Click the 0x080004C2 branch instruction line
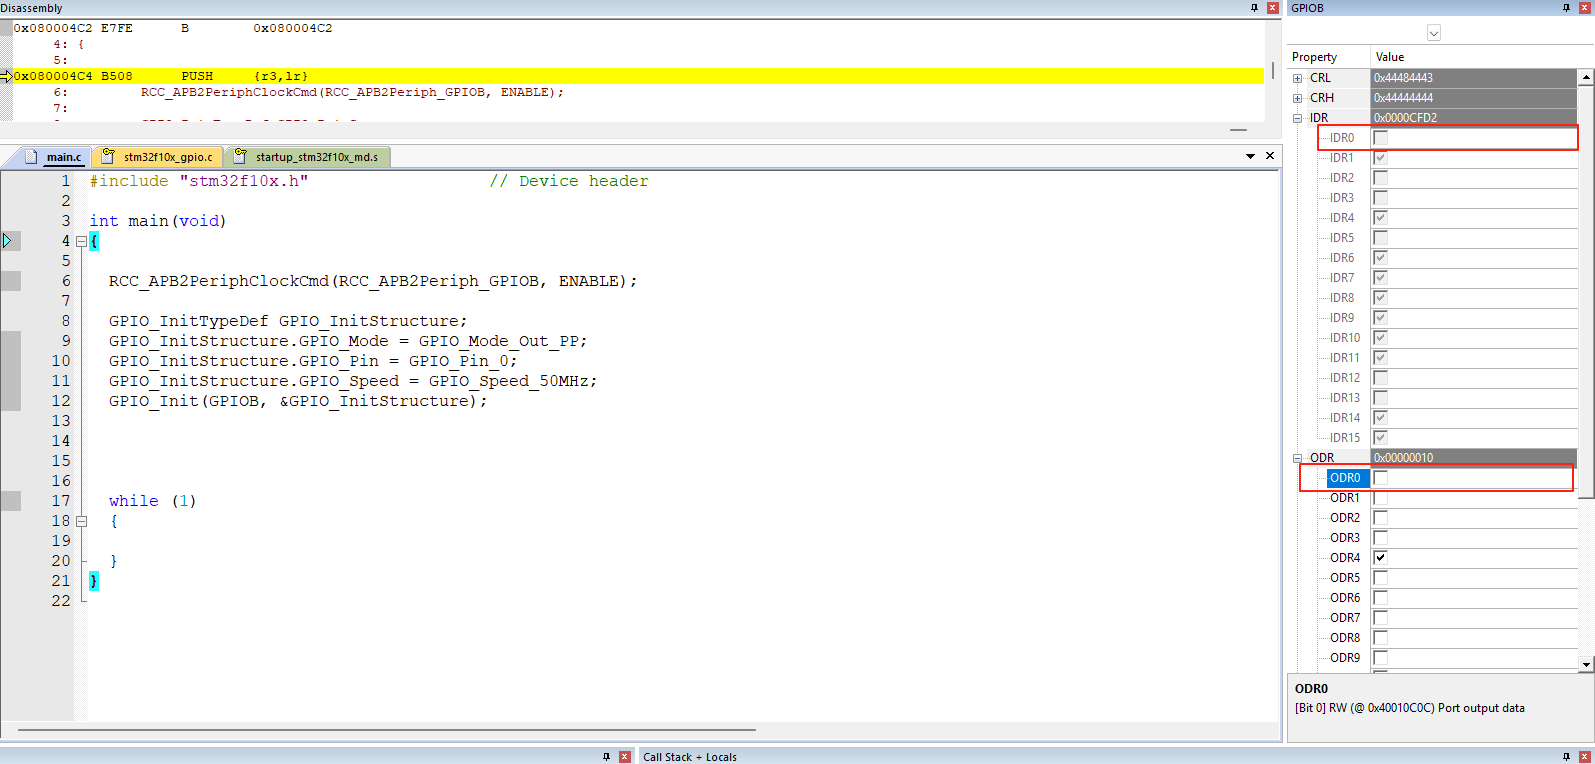This screenshot has width=1595, height=764. click(x=173, y=28)
